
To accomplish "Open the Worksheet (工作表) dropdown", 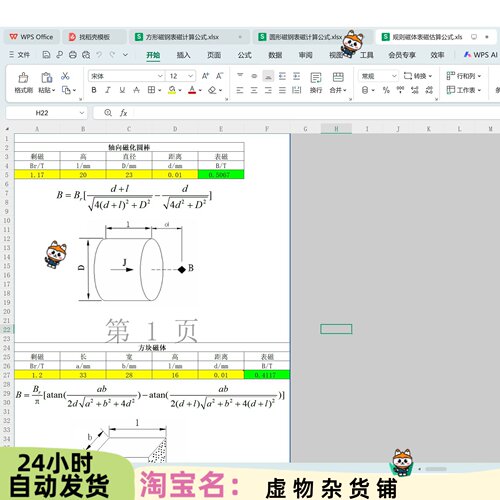I will [x=464, y=90].
